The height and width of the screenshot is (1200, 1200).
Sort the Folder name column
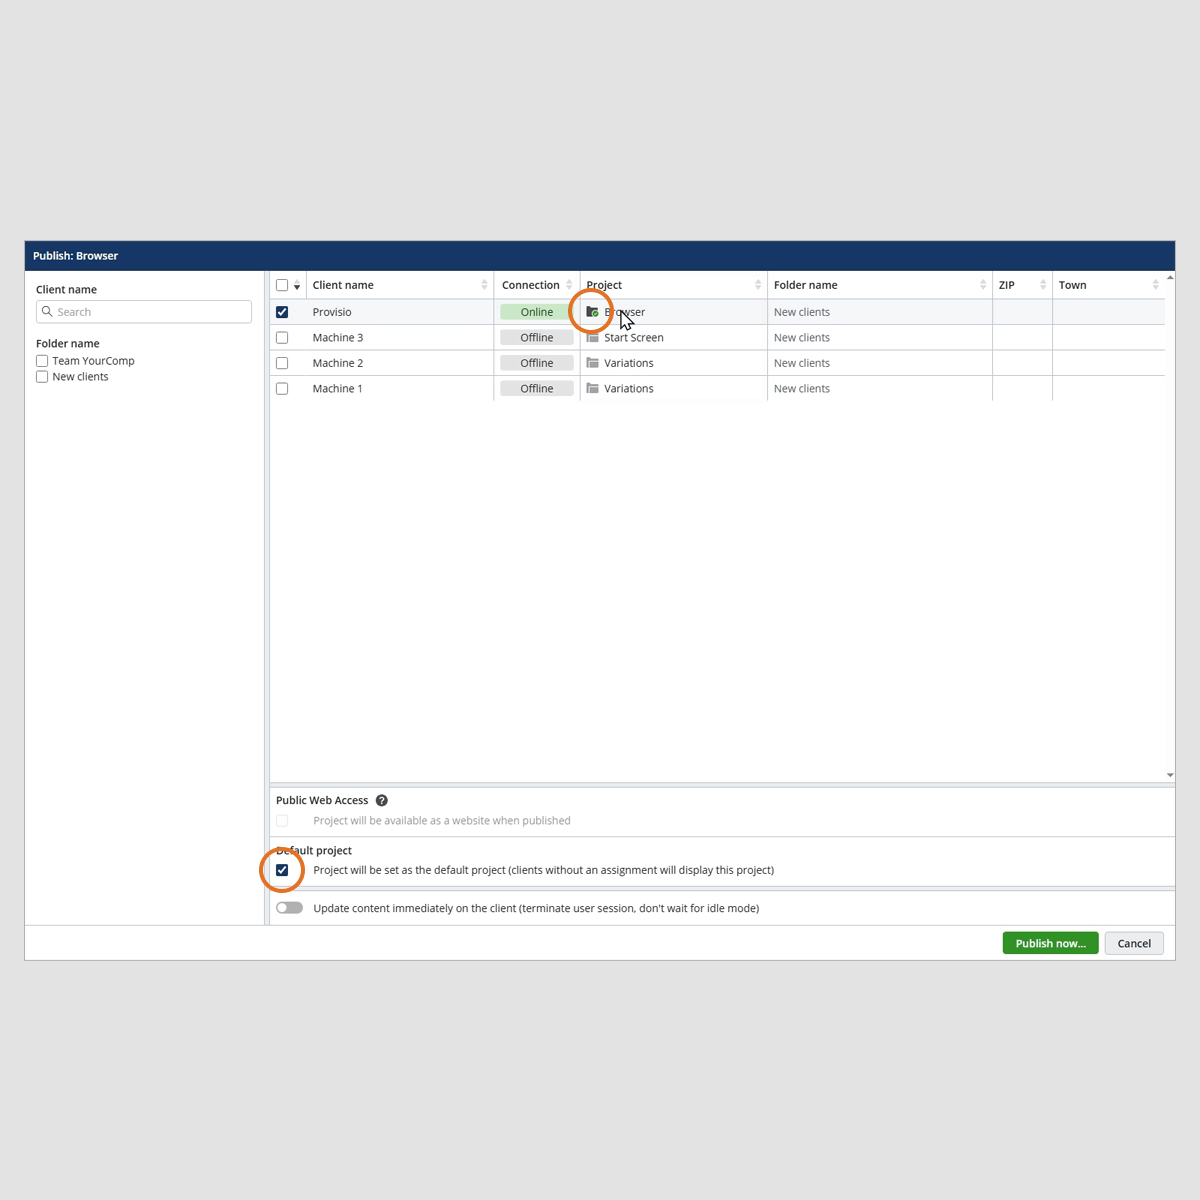983,285
